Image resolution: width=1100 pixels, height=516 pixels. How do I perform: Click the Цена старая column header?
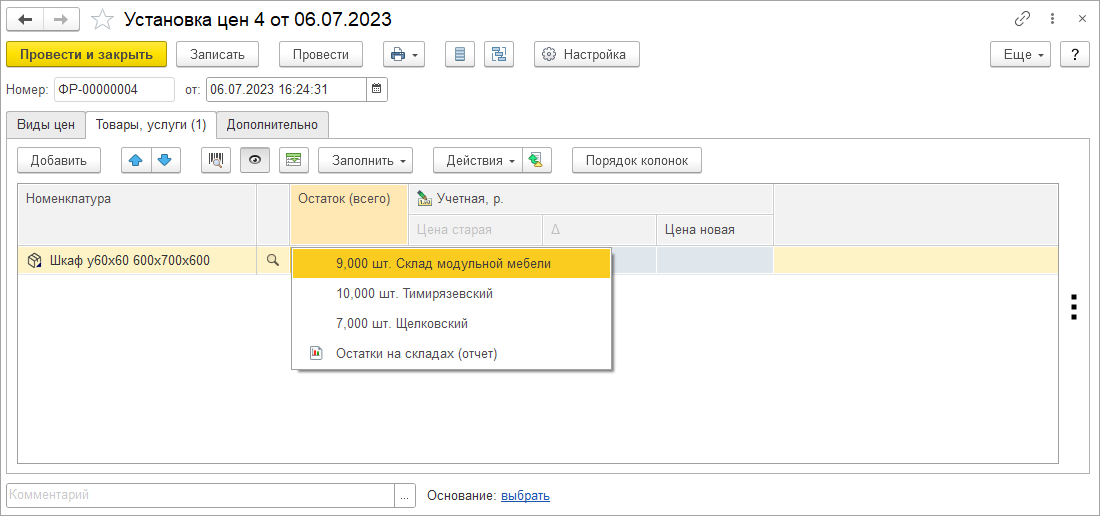pos(475,229)
